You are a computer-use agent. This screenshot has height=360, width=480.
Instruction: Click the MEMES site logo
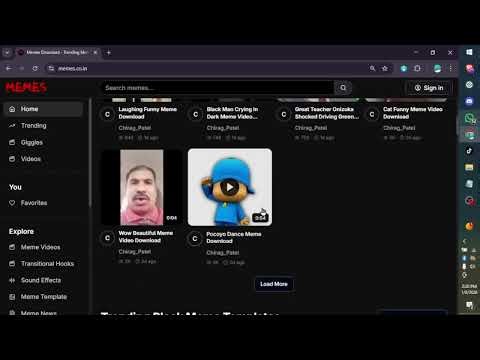(26, 87)
